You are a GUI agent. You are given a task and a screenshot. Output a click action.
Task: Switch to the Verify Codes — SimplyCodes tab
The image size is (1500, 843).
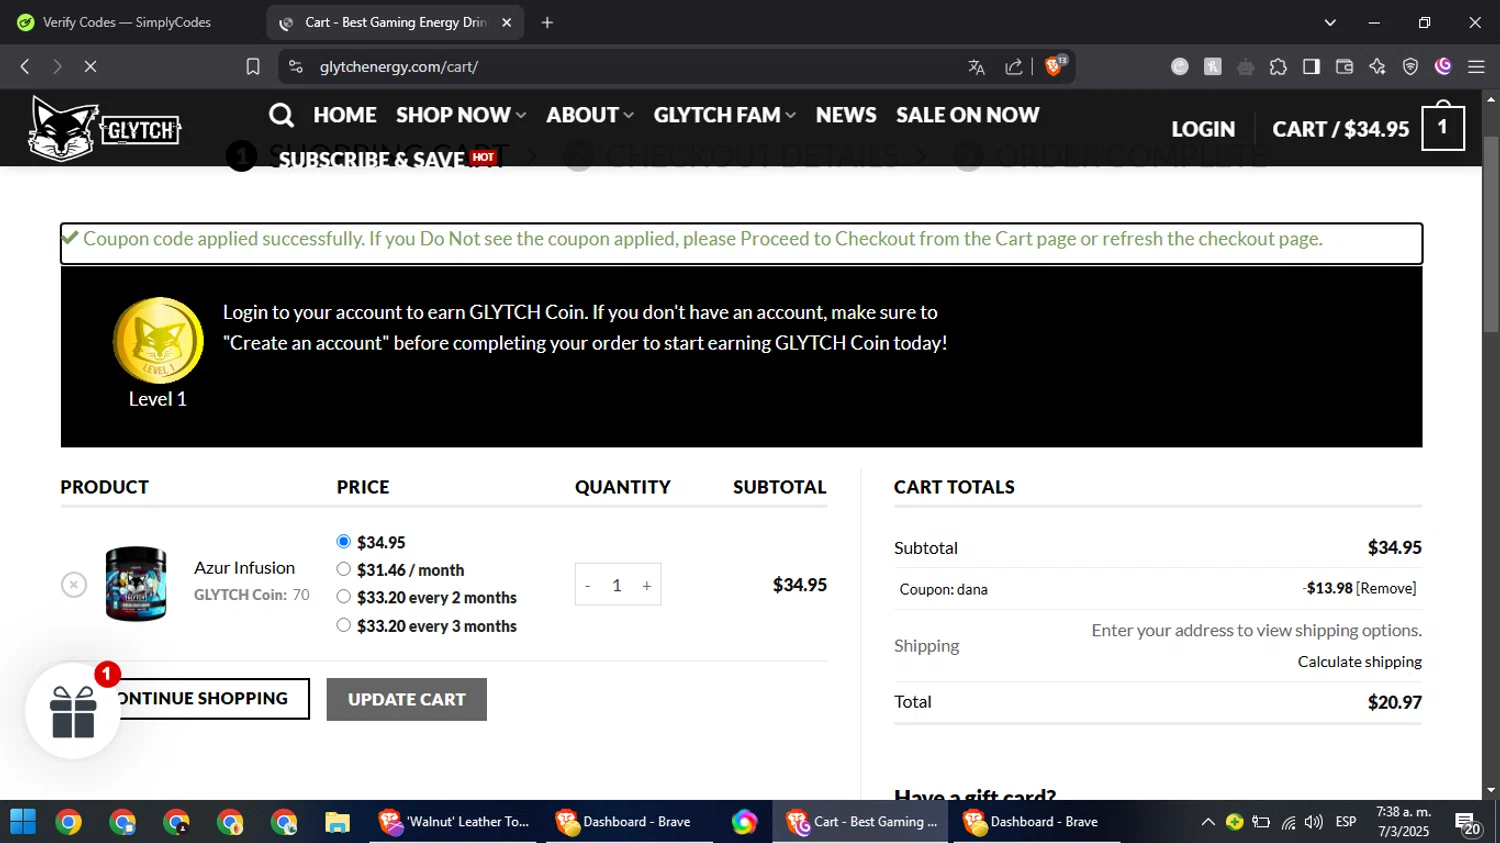(x=127, y=22)
